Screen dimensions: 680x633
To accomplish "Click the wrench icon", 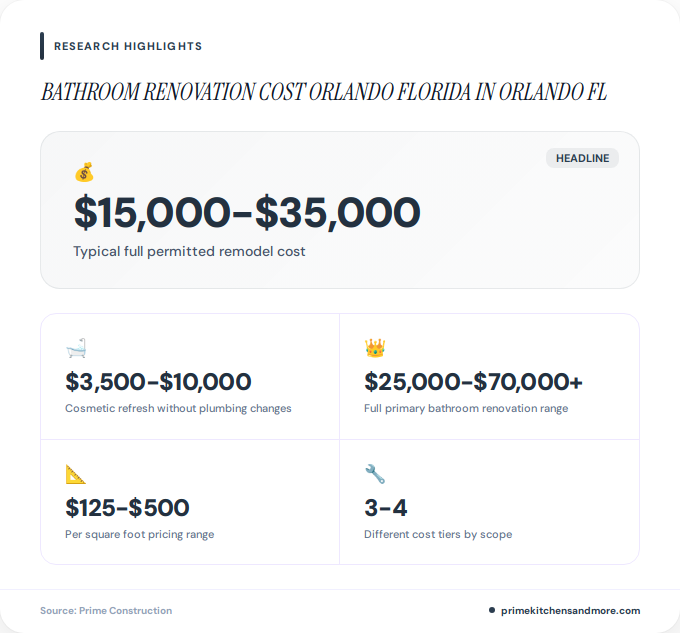I will coord(375,474).
